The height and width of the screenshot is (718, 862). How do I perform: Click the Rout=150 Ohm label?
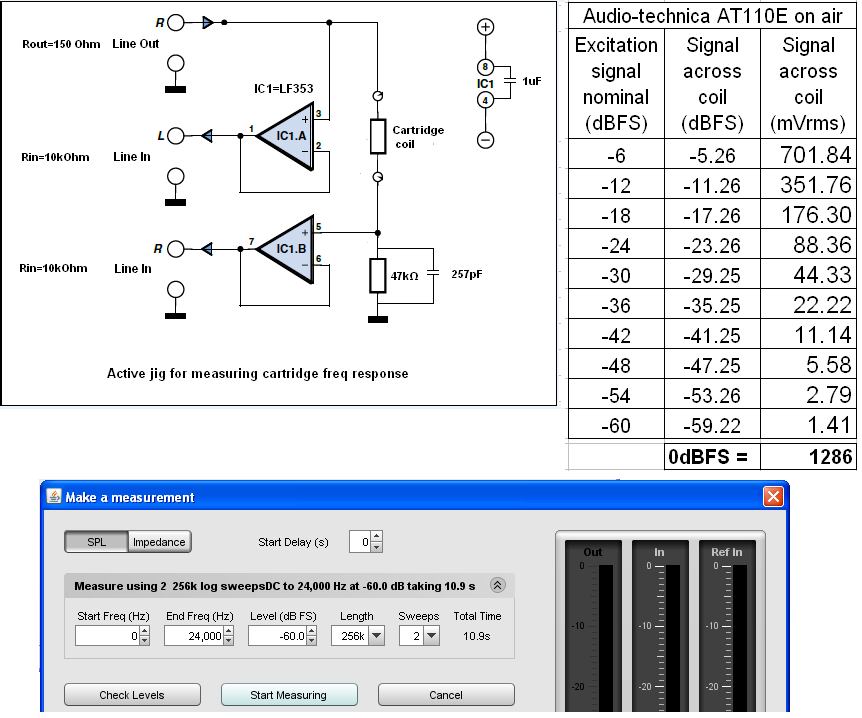click(x=61, y=44)
